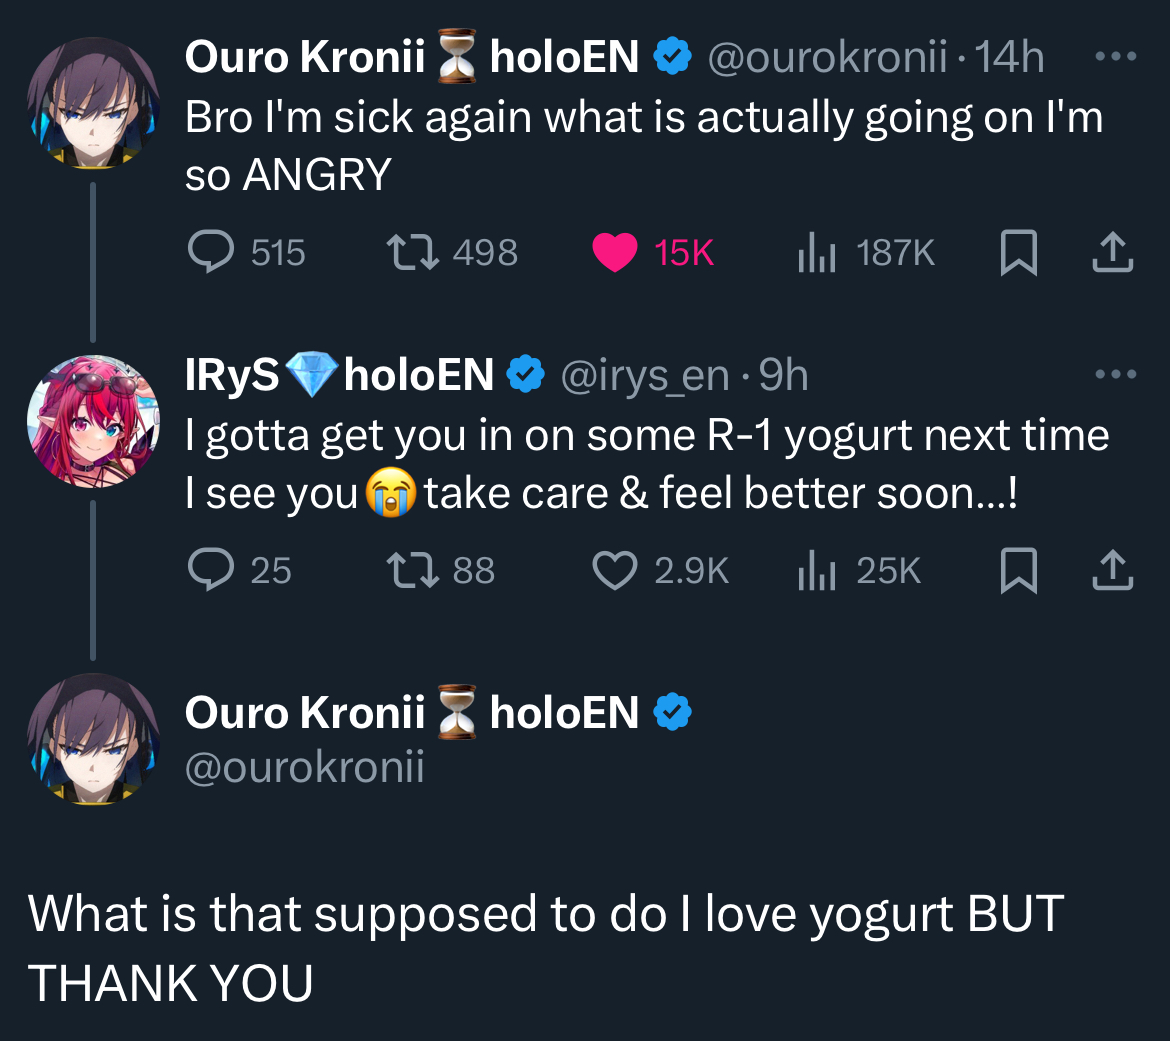
Task: Unlike Kronii's tweet with 15K likes
Action: point(614,253)
